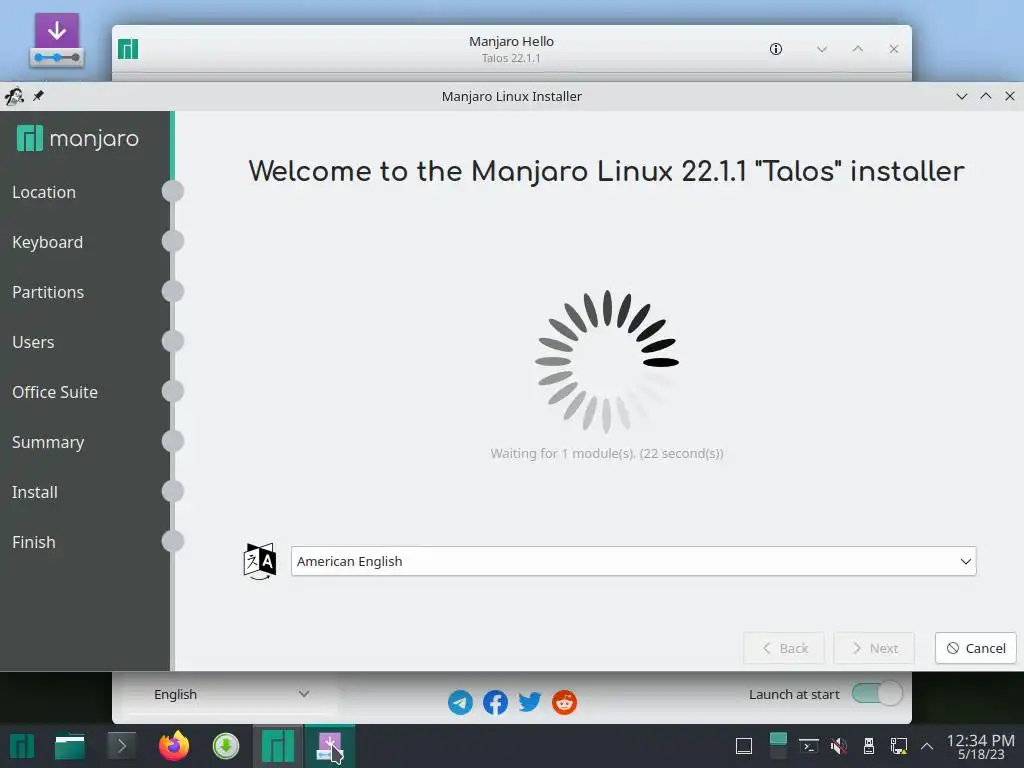Select the Office Suite step in sidebar

pyautogui.click(x=55, y=392)
